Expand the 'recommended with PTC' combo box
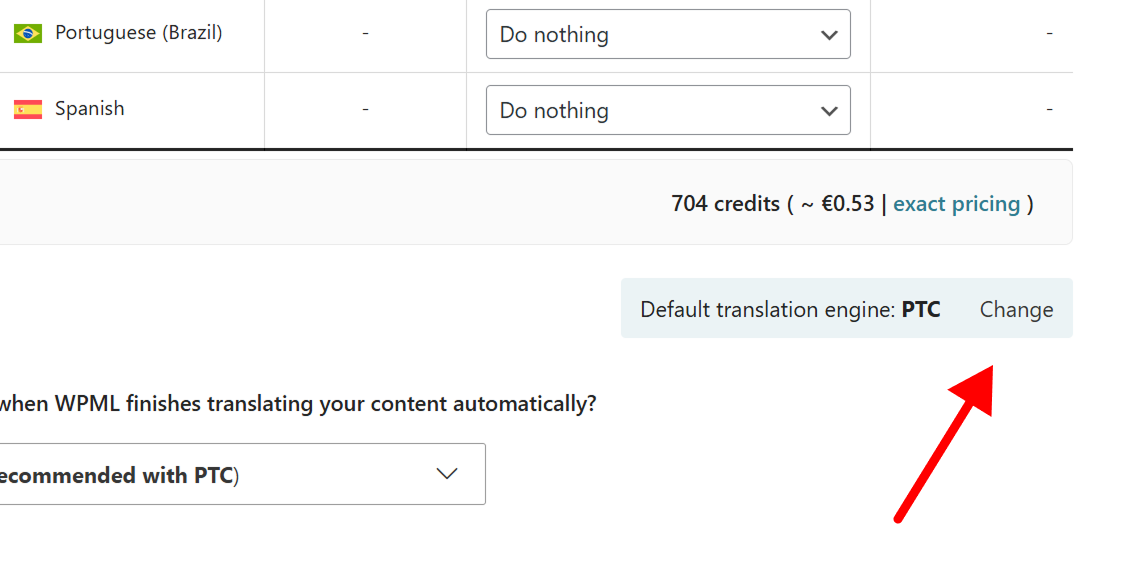Image resolution: width=1127 pixels, height=584 pixels. pos(240,474)
